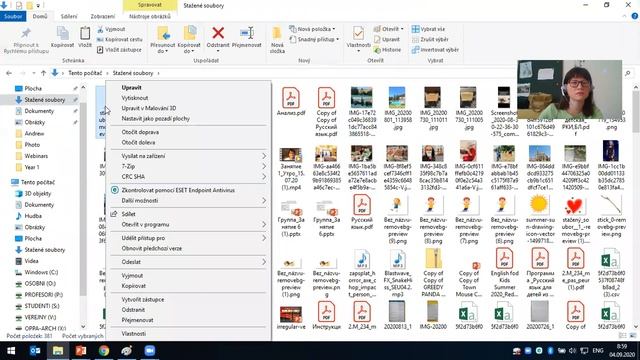640x360 pixels.
Task: Click Kopírovat cestu in ribbon
Action: coord(120,40)
